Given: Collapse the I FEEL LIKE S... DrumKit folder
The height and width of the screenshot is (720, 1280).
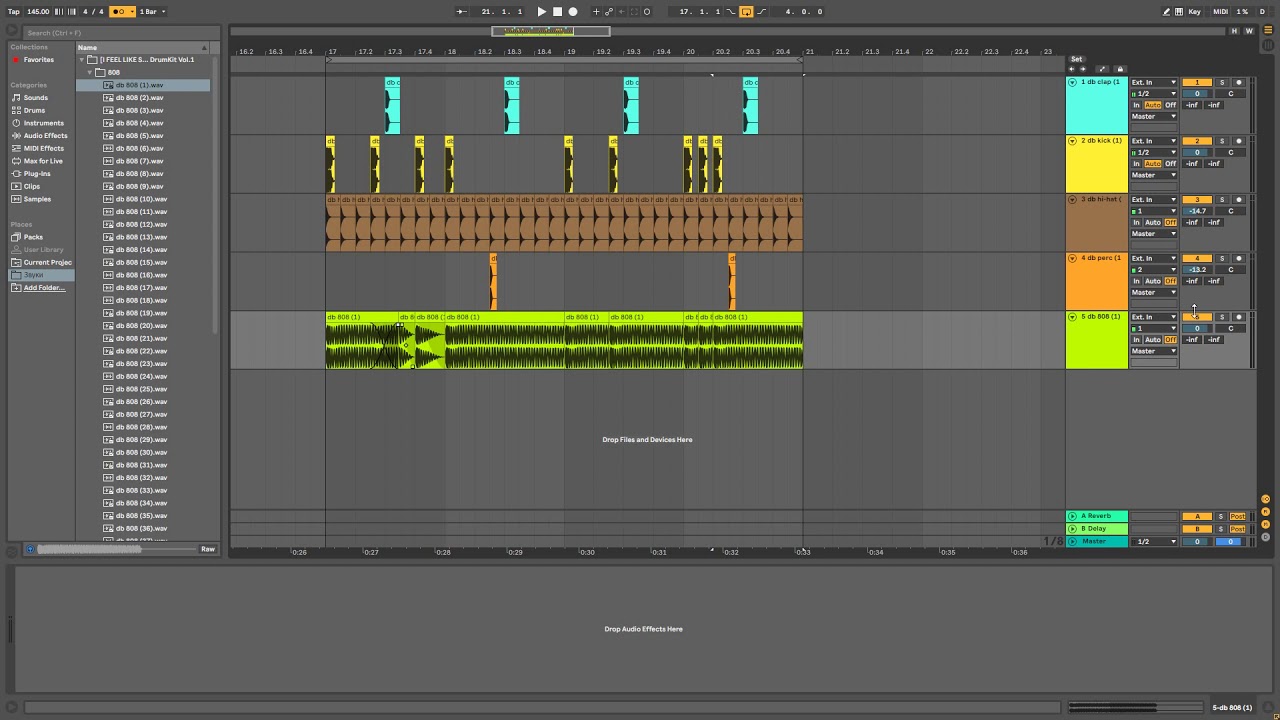Looking at the screenshot, I should tap(82, 60).
